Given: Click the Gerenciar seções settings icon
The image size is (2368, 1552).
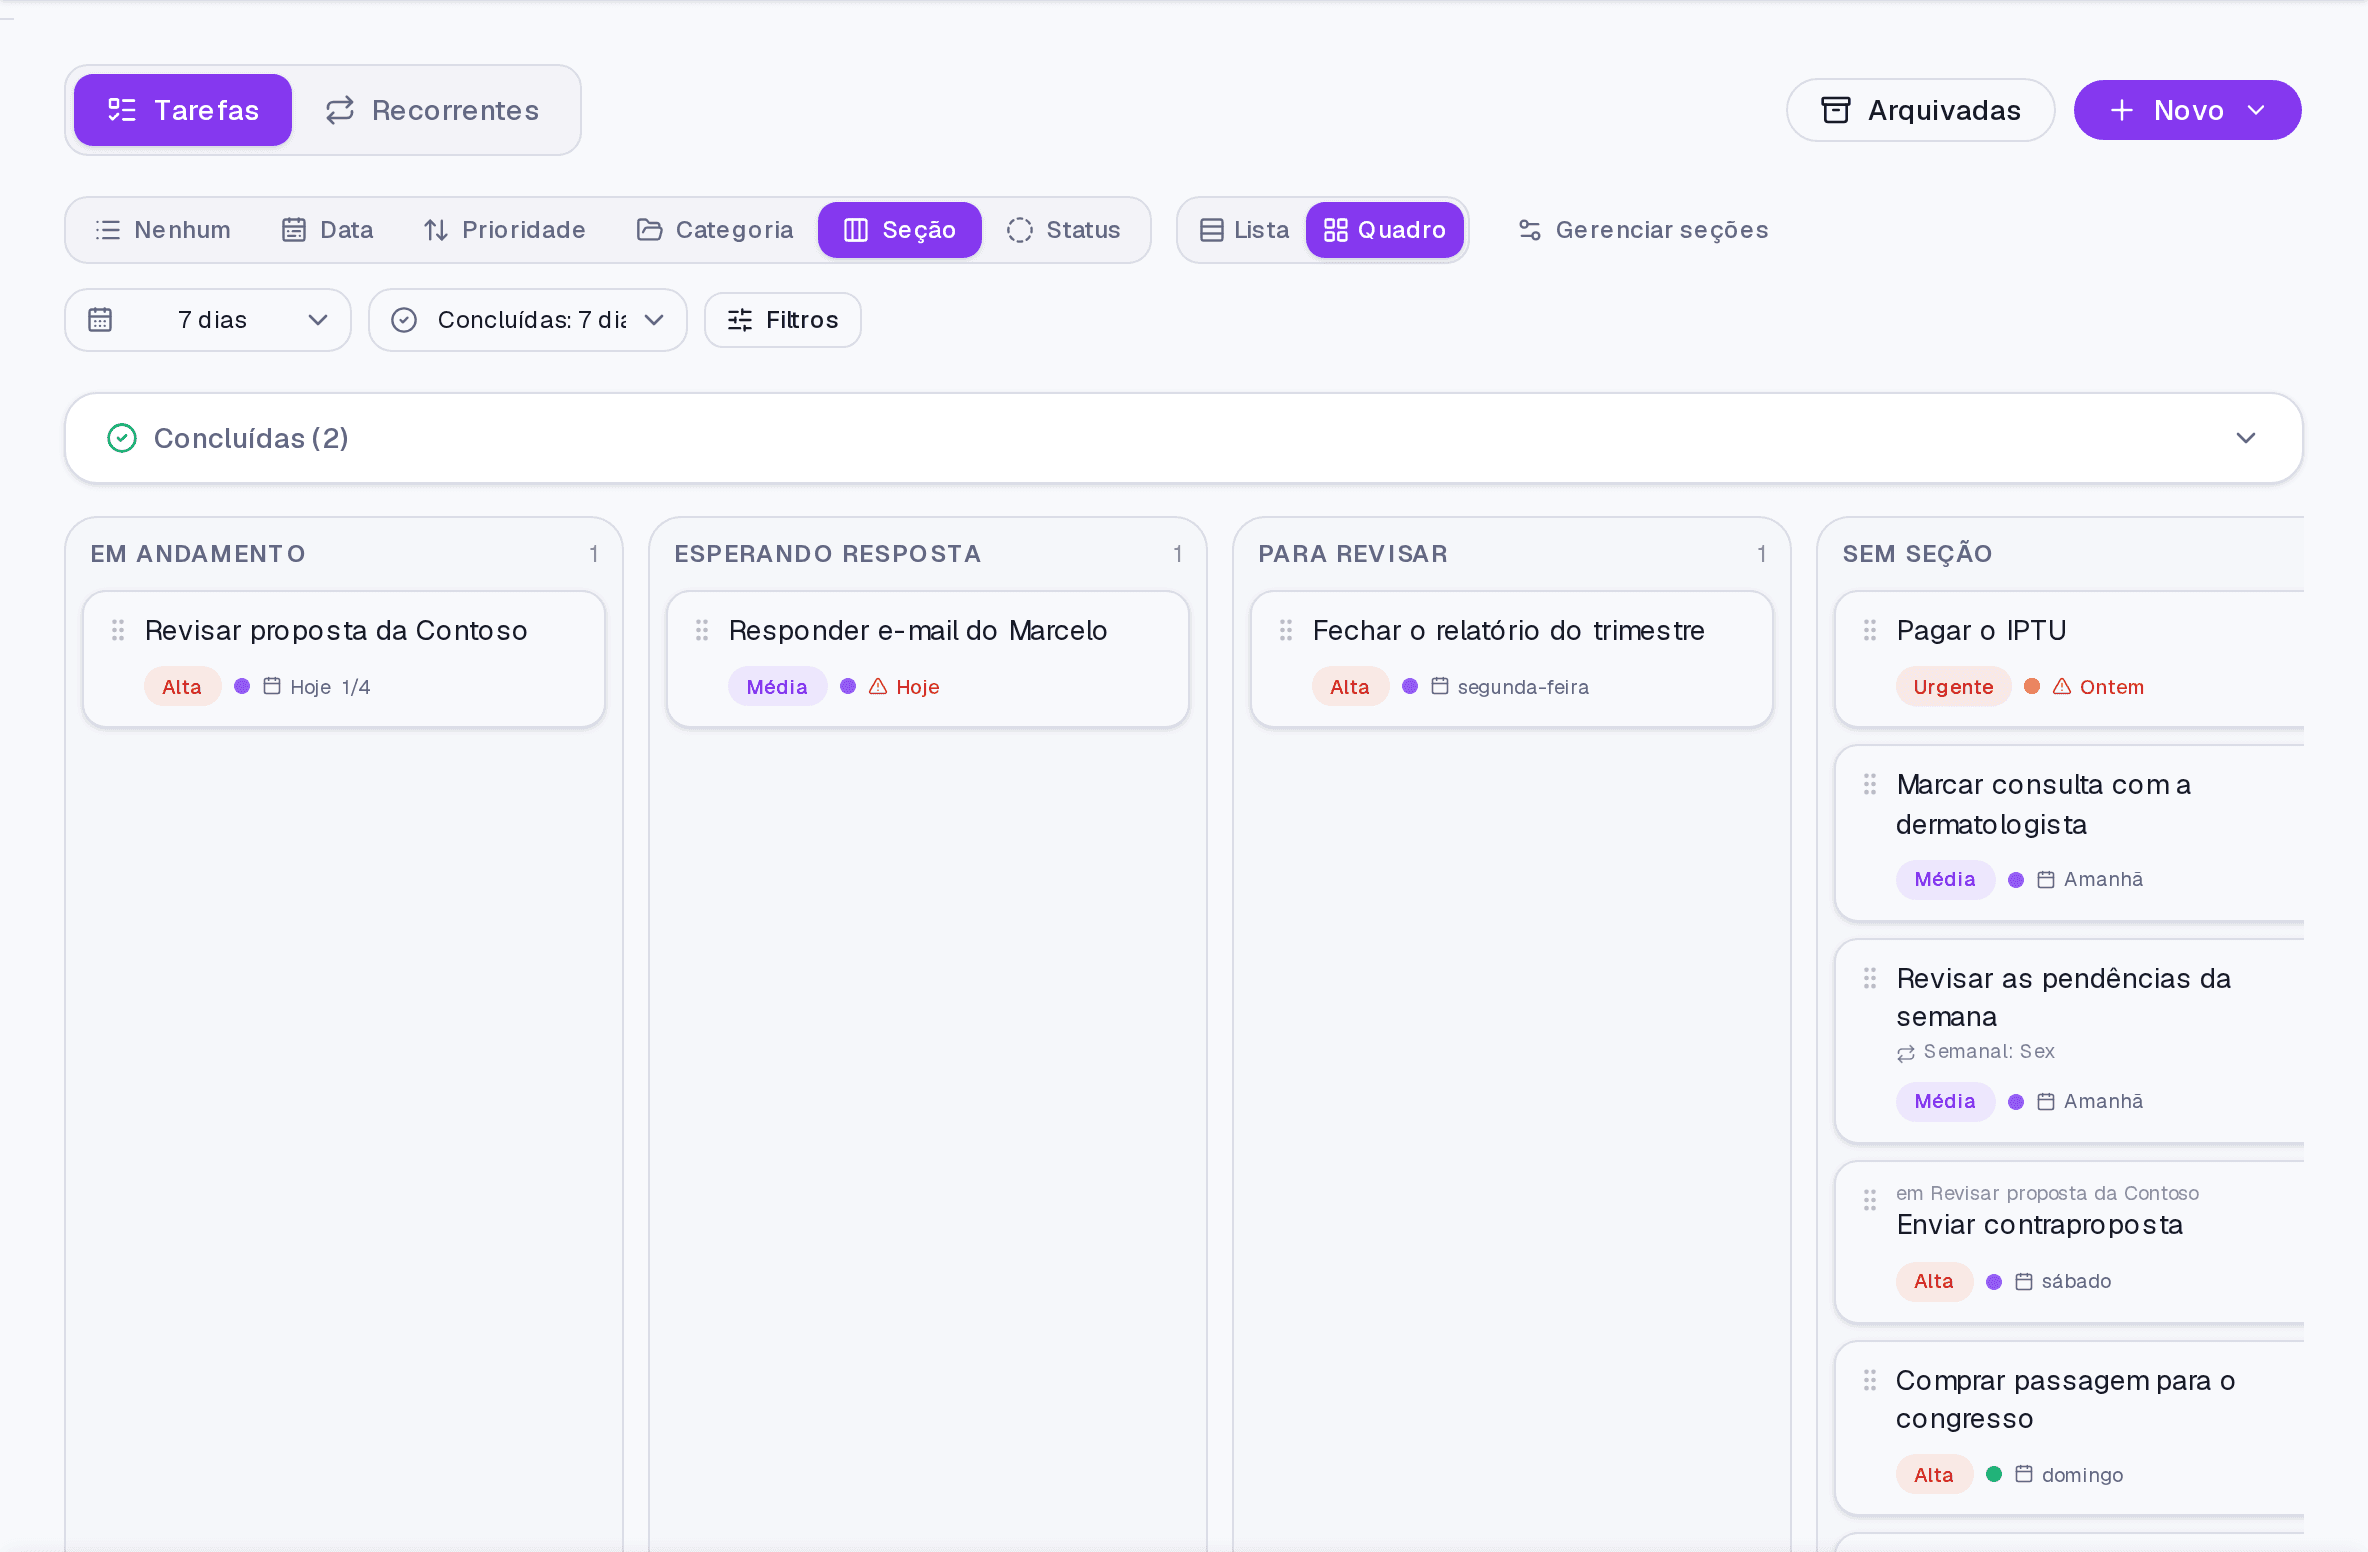Looking at the screenshot, I should (x=1530, y=230).
